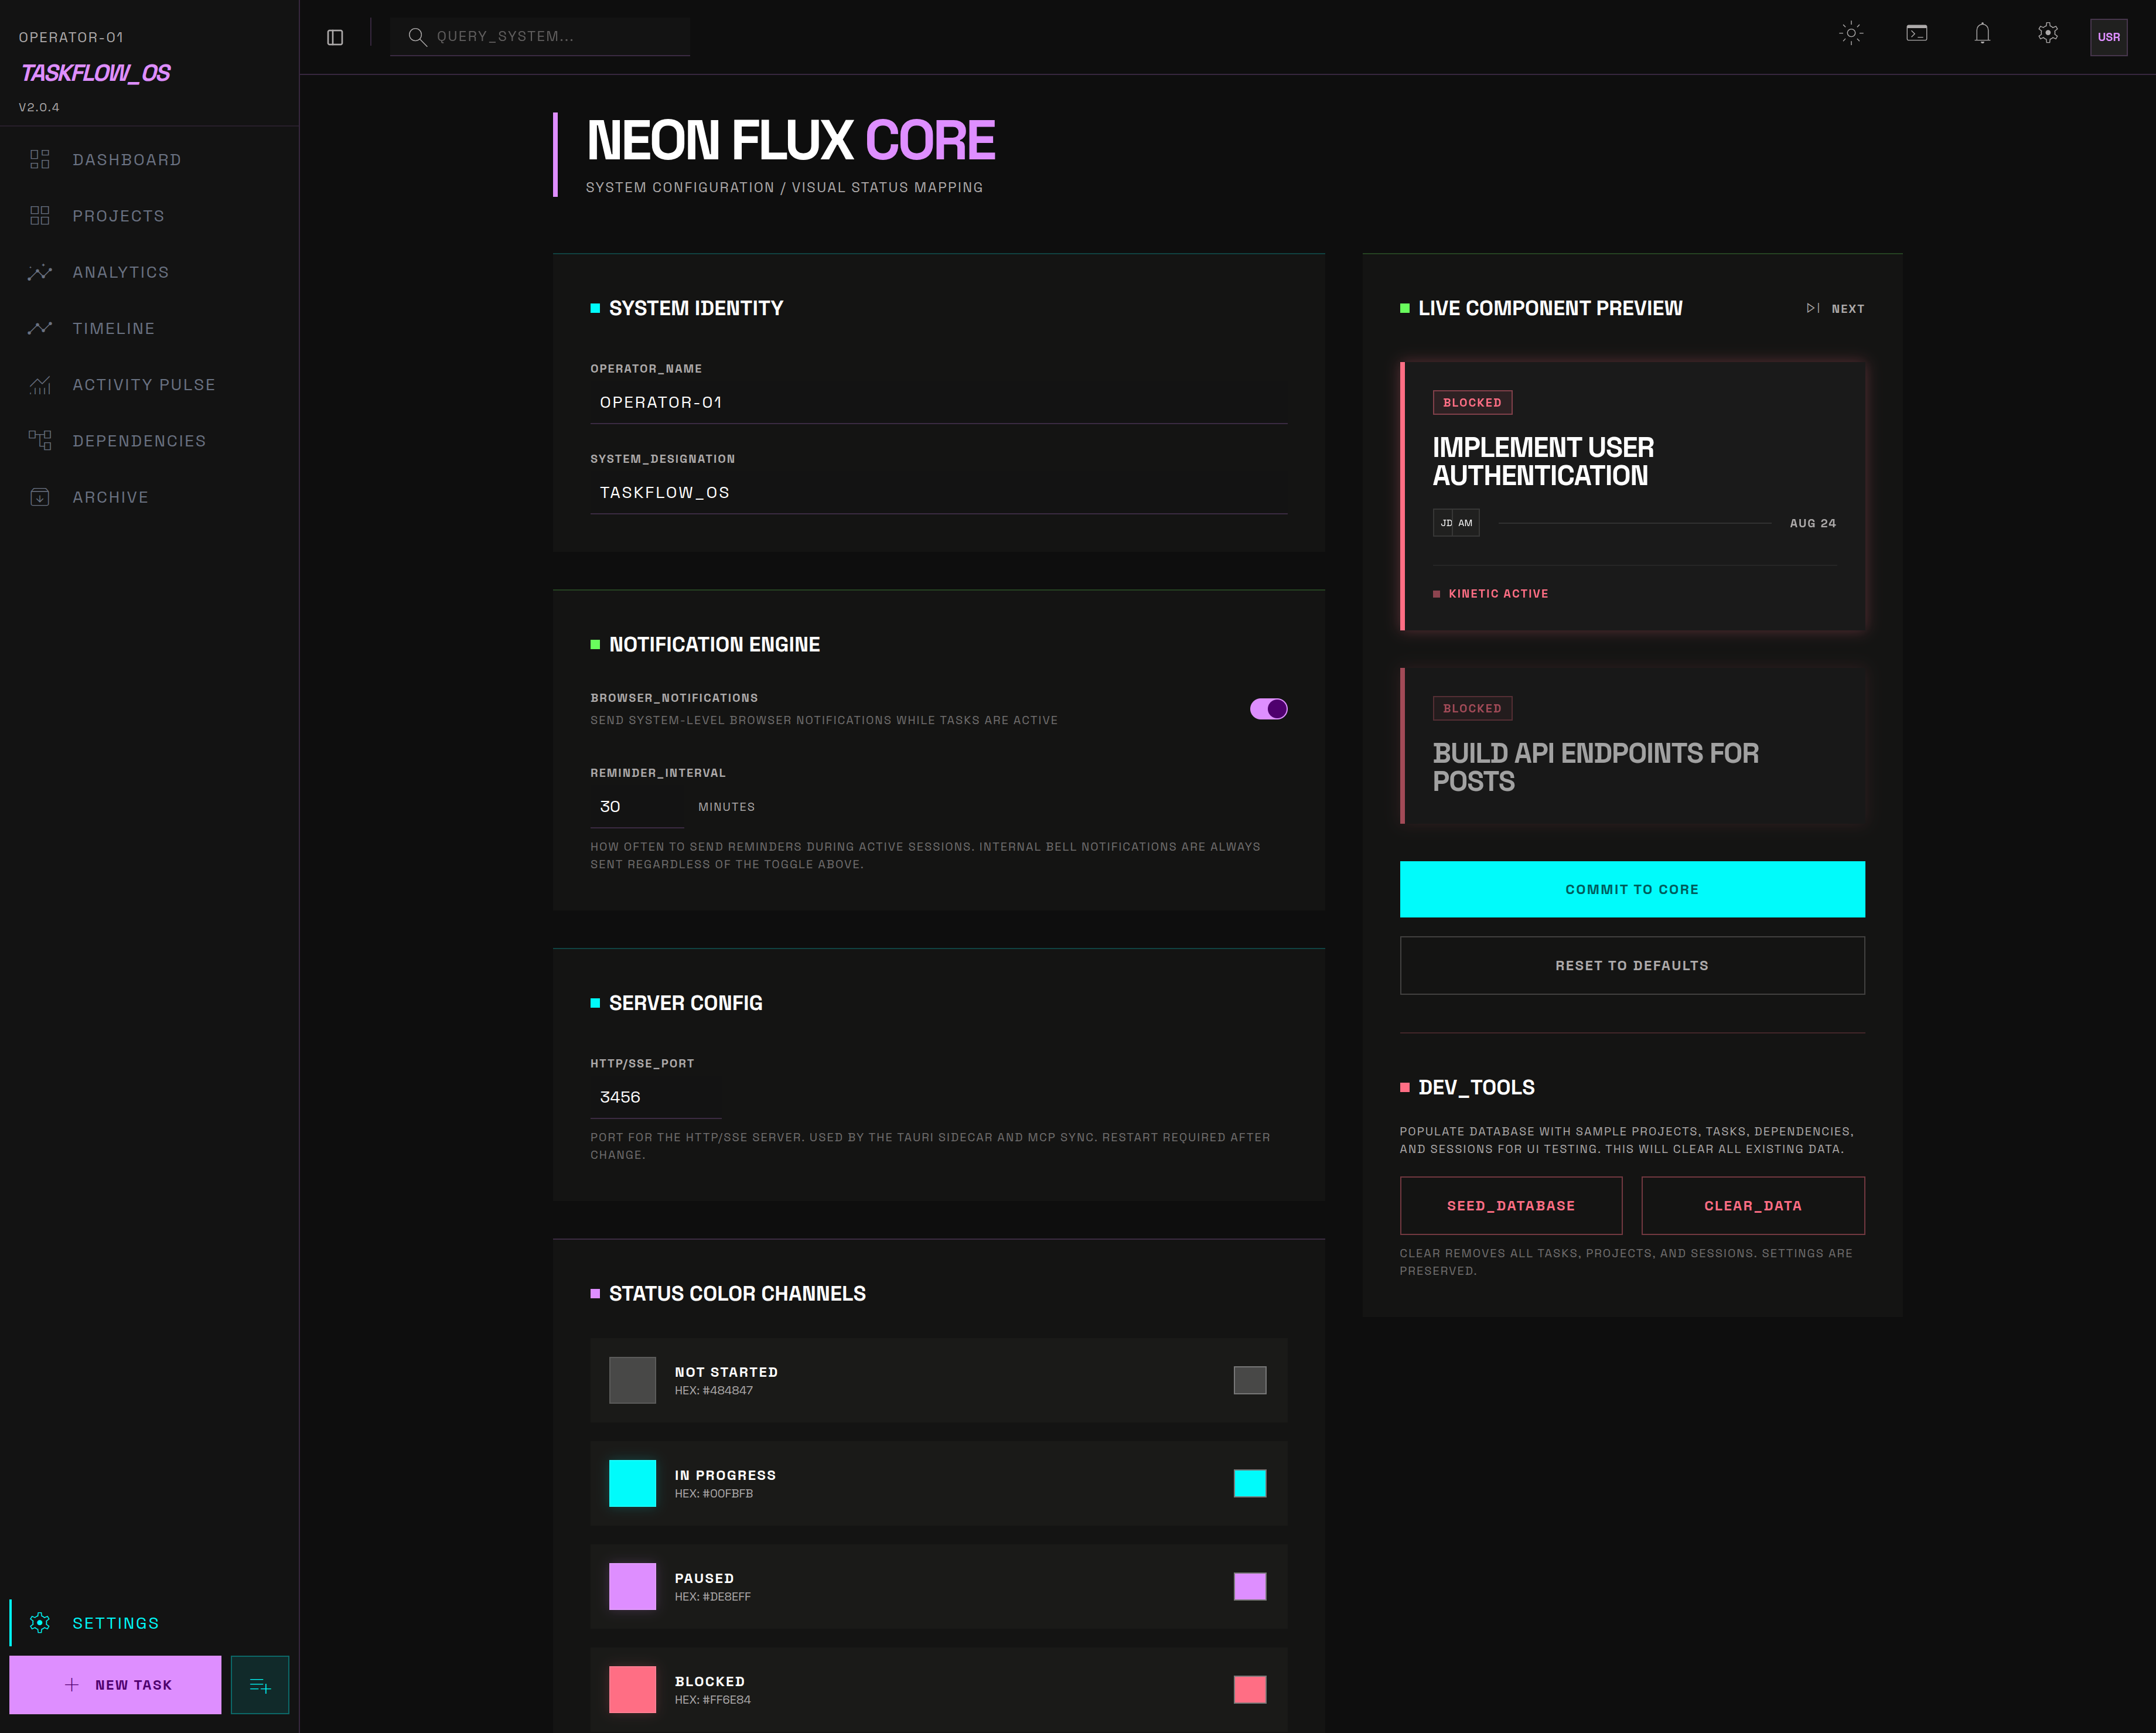This screenshot has width=2156, height=1733.
Task: Open the Activity Pulse panel
Action: click(x=144, y=384)
